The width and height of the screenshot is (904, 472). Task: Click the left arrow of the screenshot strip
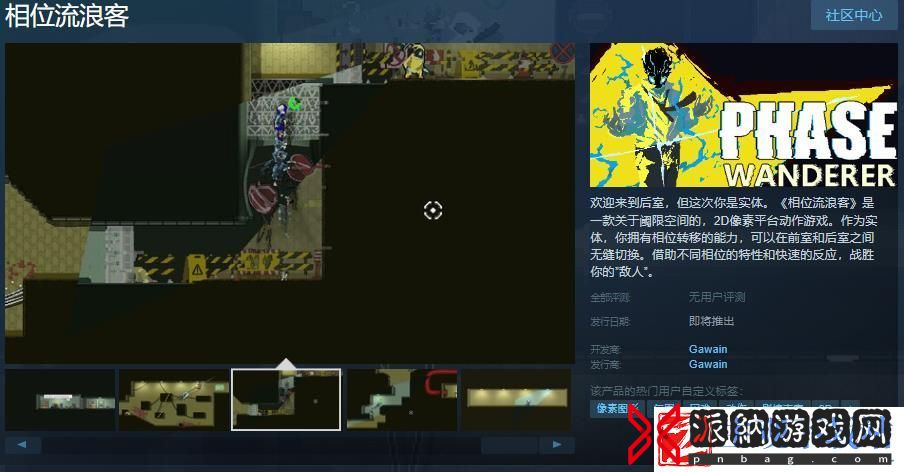click(22, 444)
